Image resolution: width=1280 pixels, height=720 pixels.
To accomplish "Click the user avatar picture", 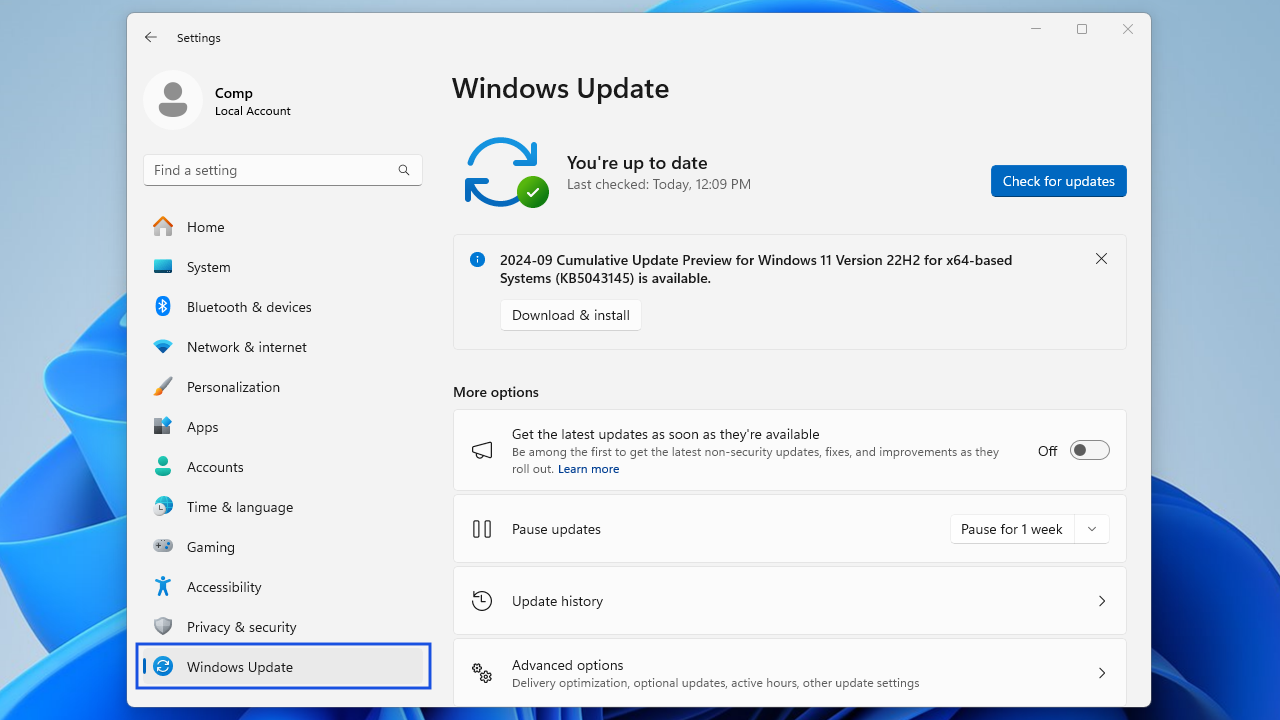I will [173, 100].
